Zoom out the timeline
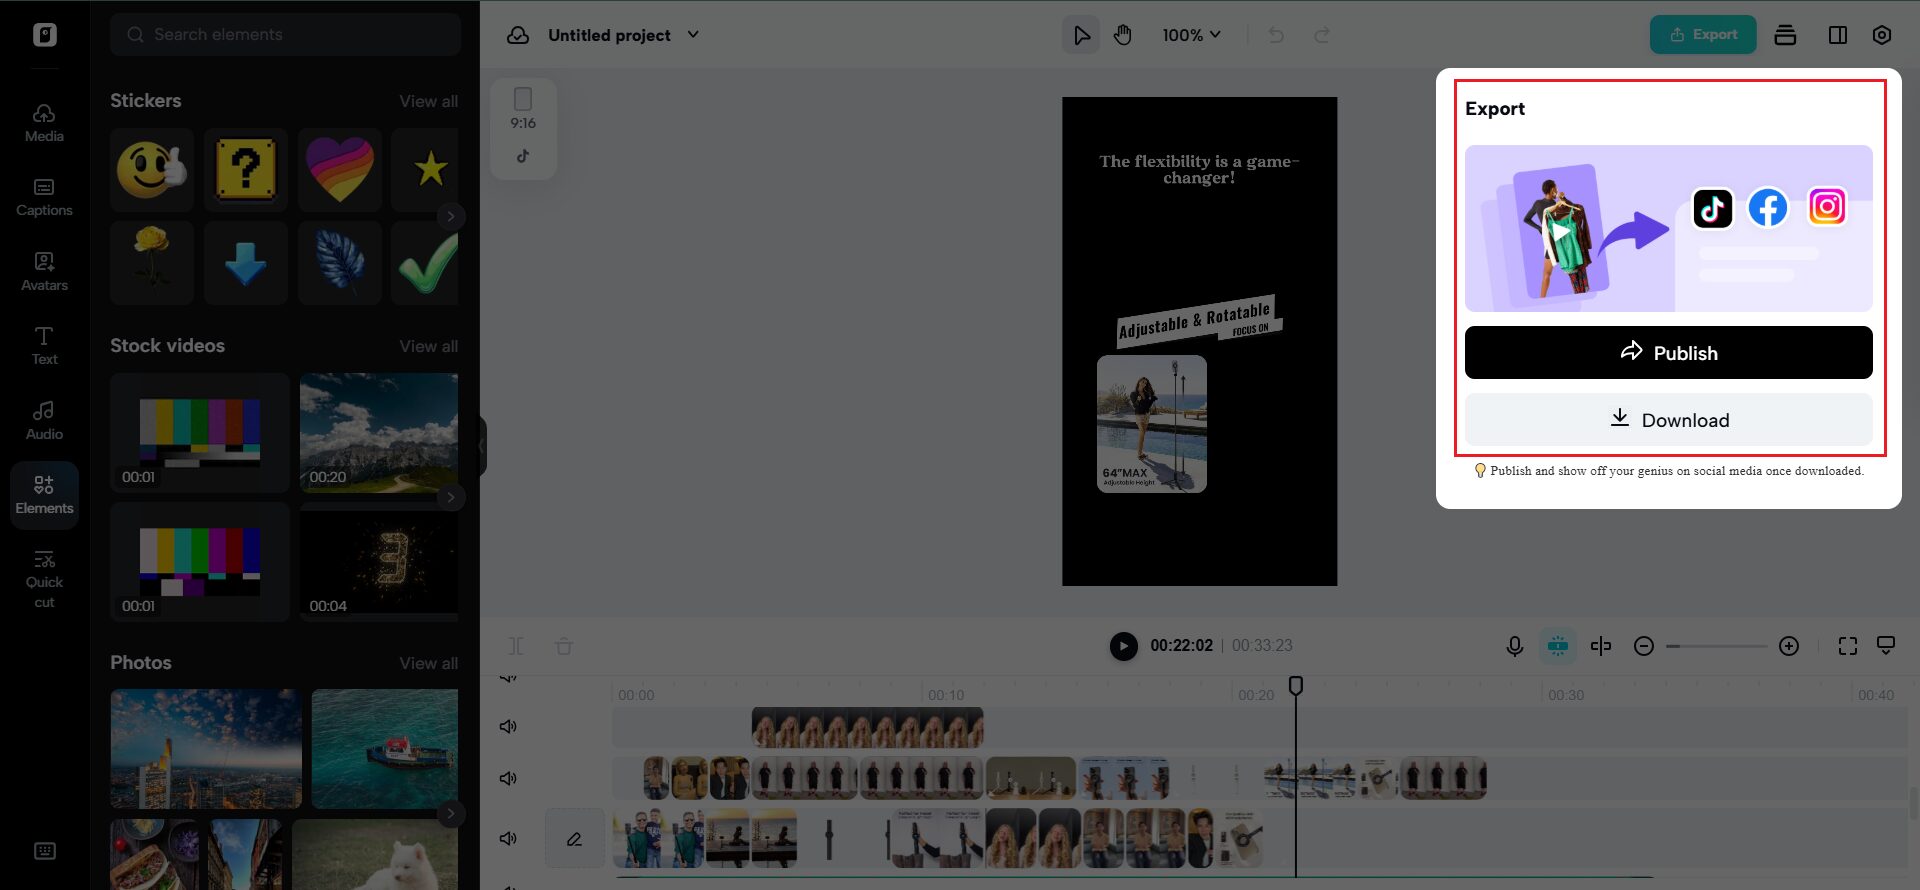The image size is (1920, 890). click(x=1643, y=646)
